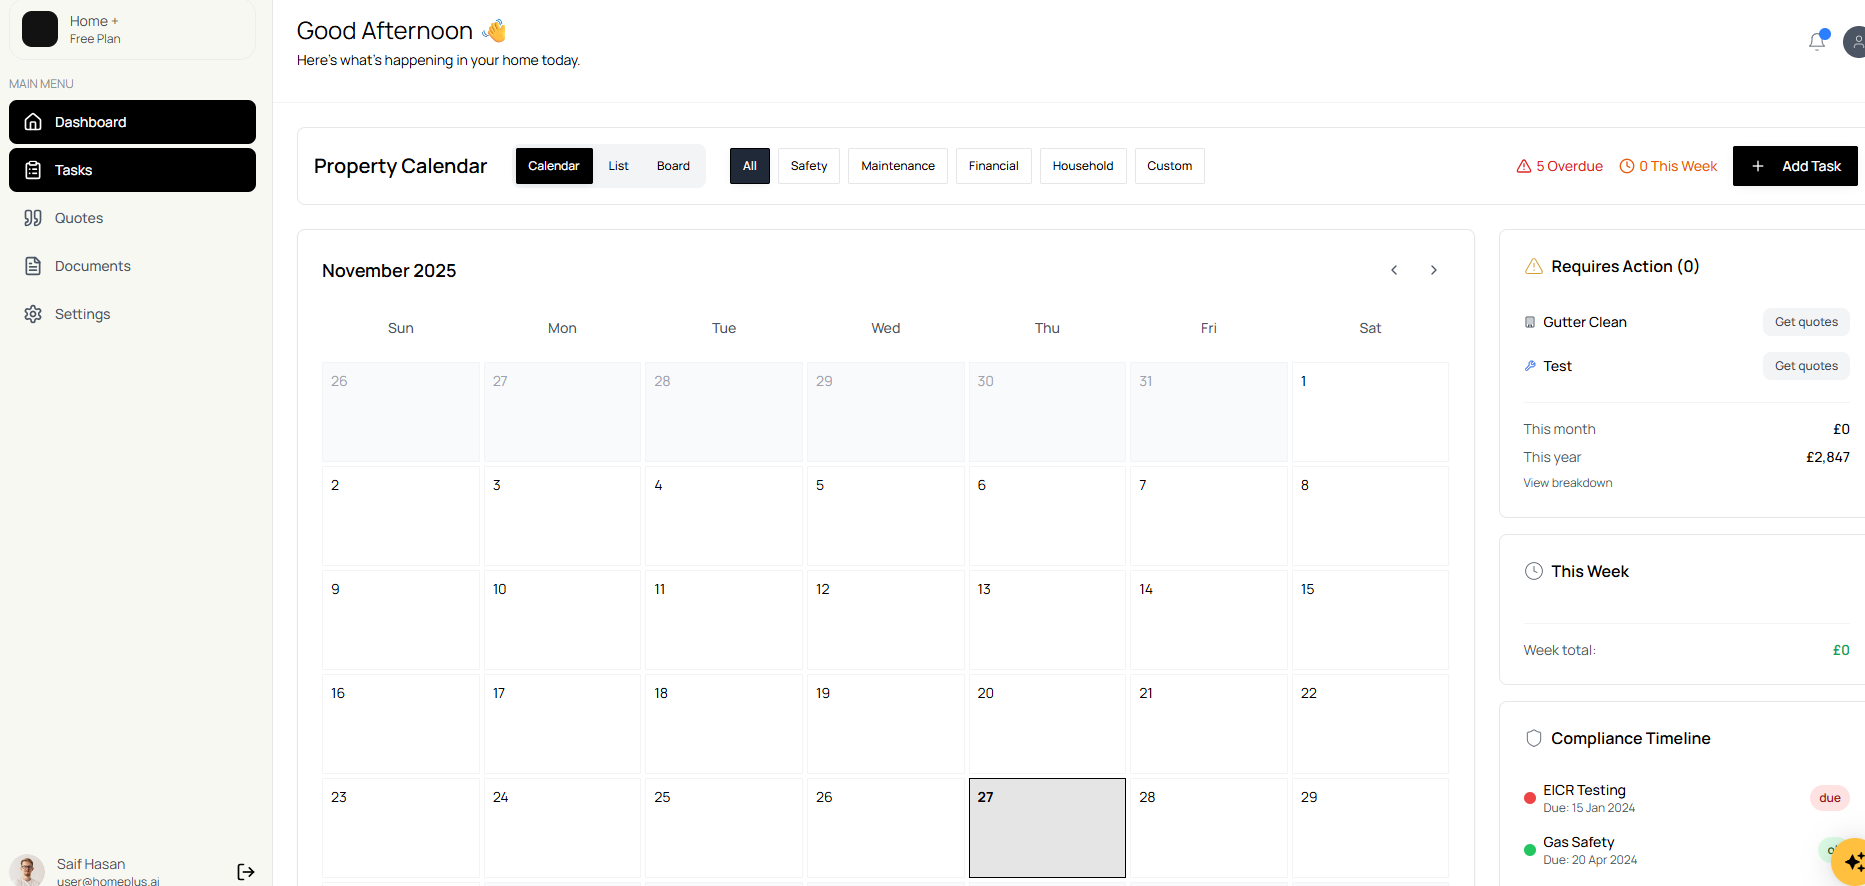This screenshot has width=1865, height=886.
Task: Filter tasks by Financial
Action: pyautogui.click(x=994, y=166)
